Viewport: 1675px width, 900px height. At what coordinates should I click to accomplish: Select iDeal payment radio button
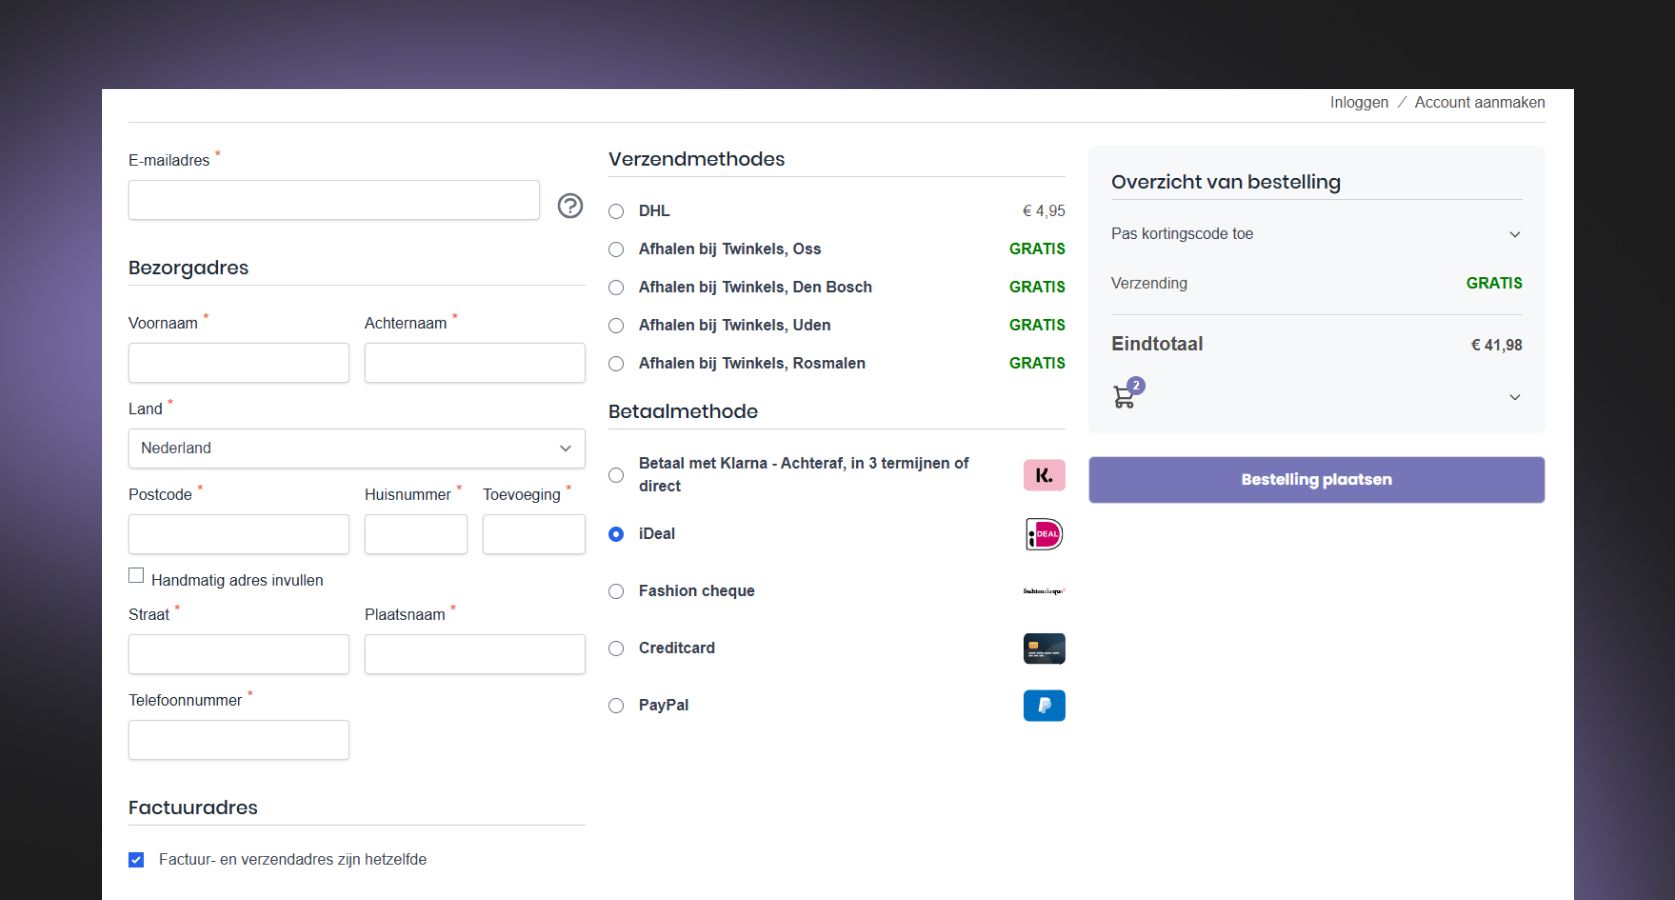[x=616, y=534]
